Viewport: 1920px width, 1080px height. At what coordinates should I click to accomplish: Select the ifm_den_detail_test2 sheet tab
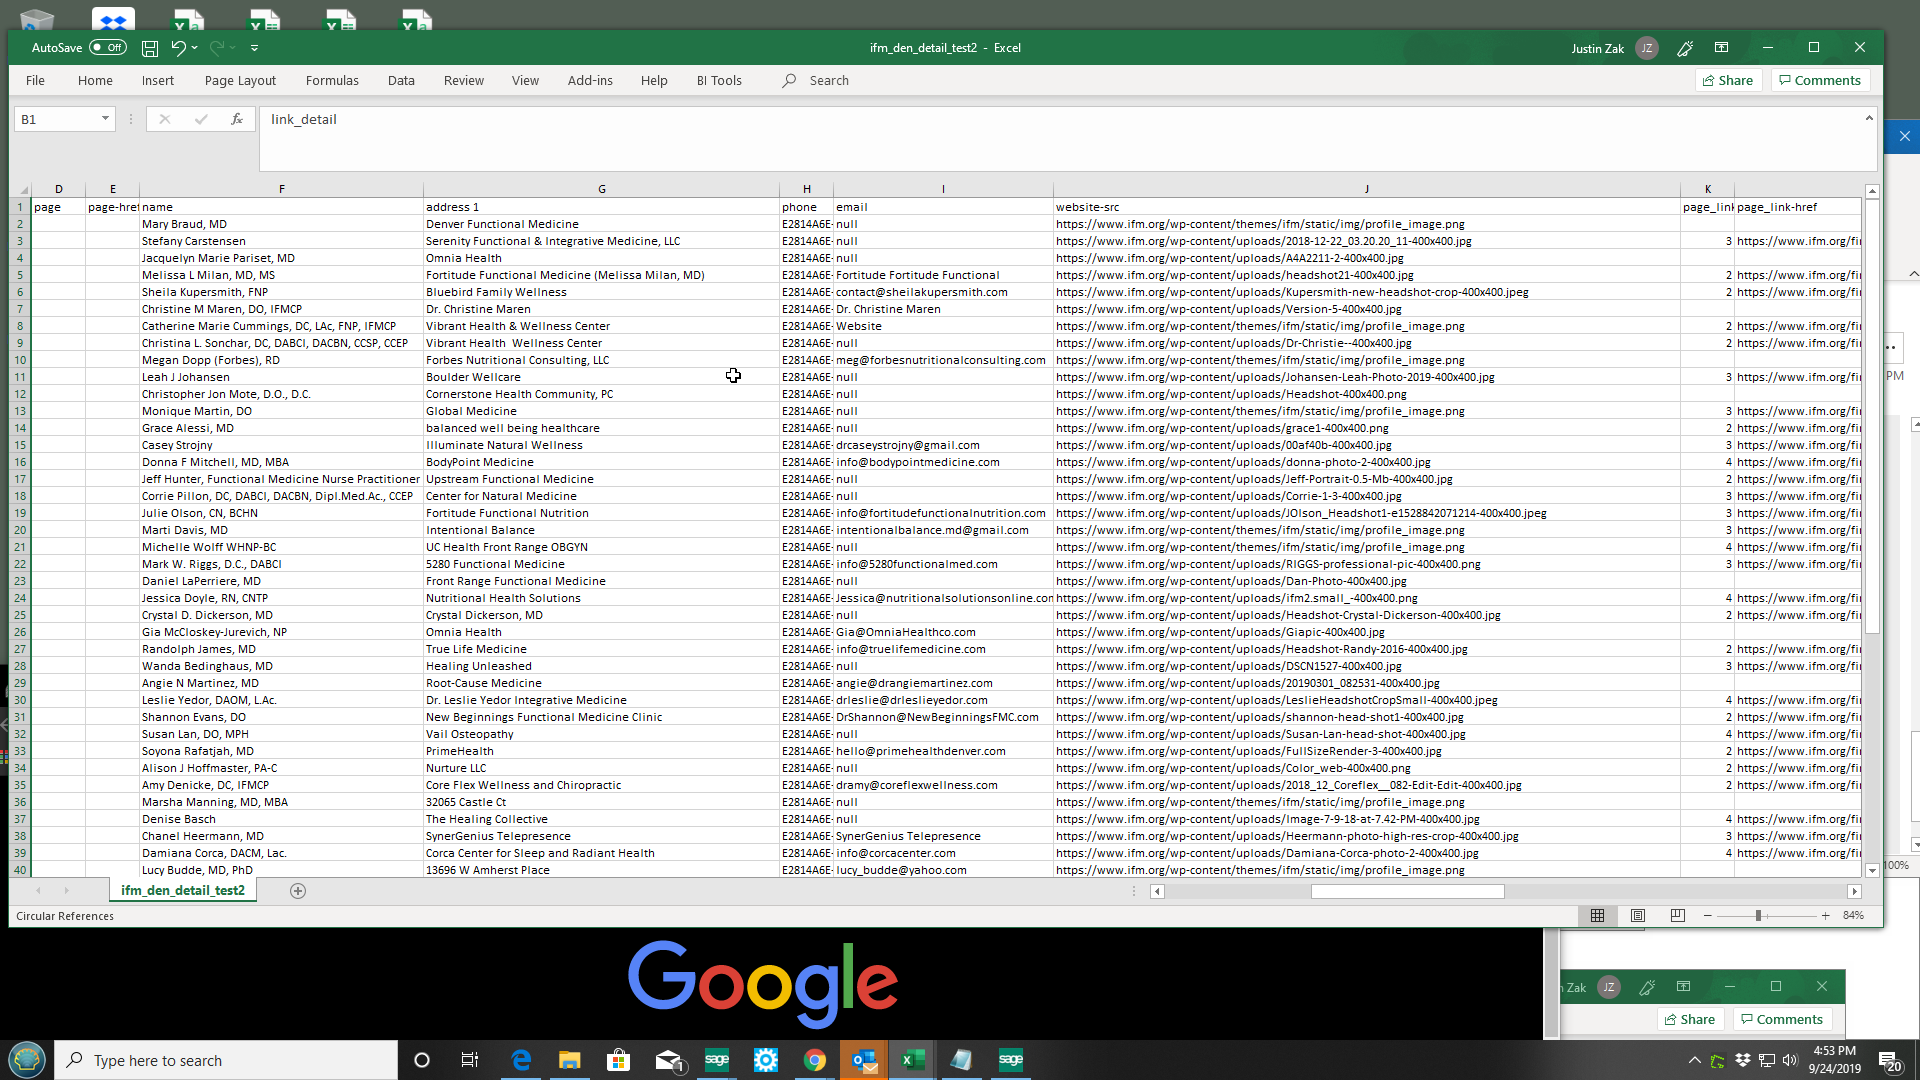182,891
